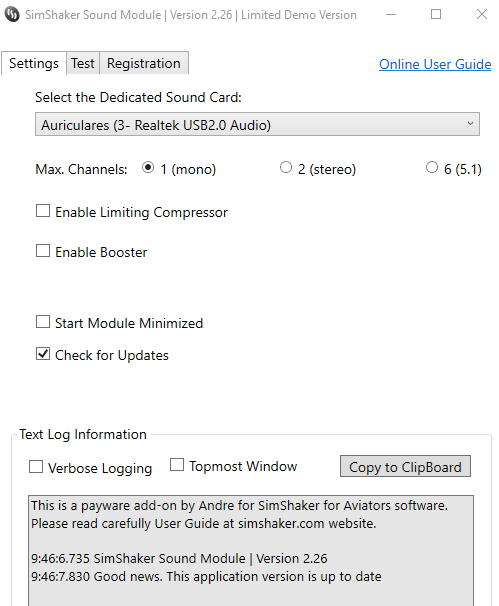Enable Start Module Minimized option
The image size is (499, 606).
click(43, 322)
